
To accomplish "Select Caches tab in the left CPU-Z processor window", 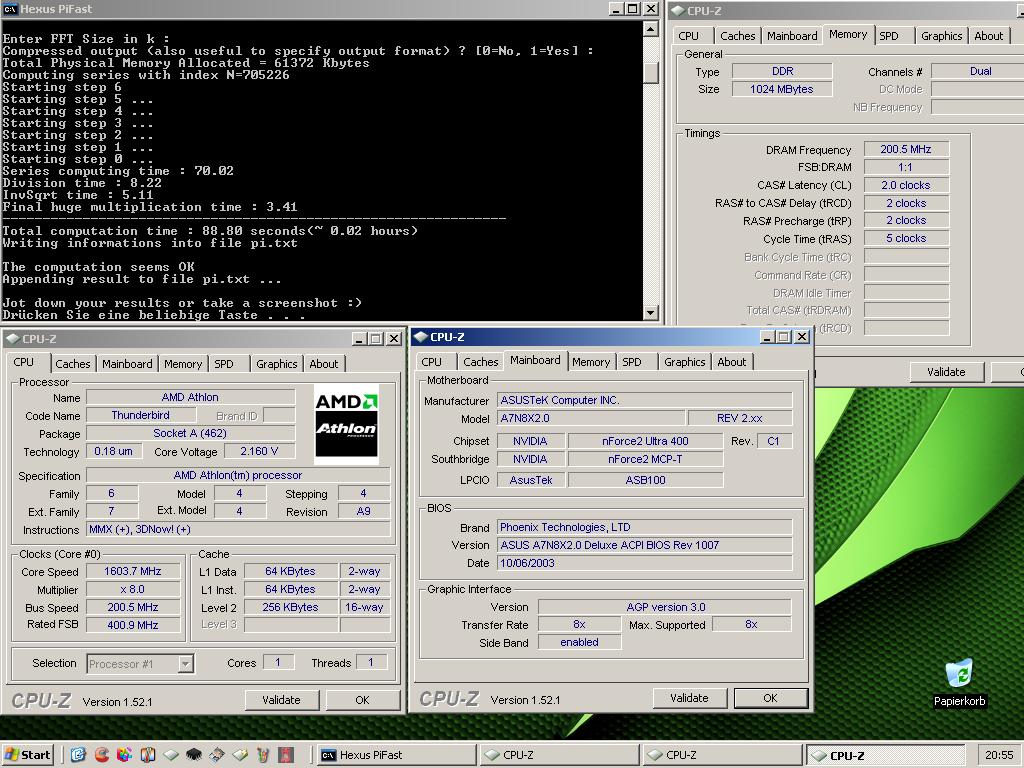I will pyautogui.click(x=72, y=364).
